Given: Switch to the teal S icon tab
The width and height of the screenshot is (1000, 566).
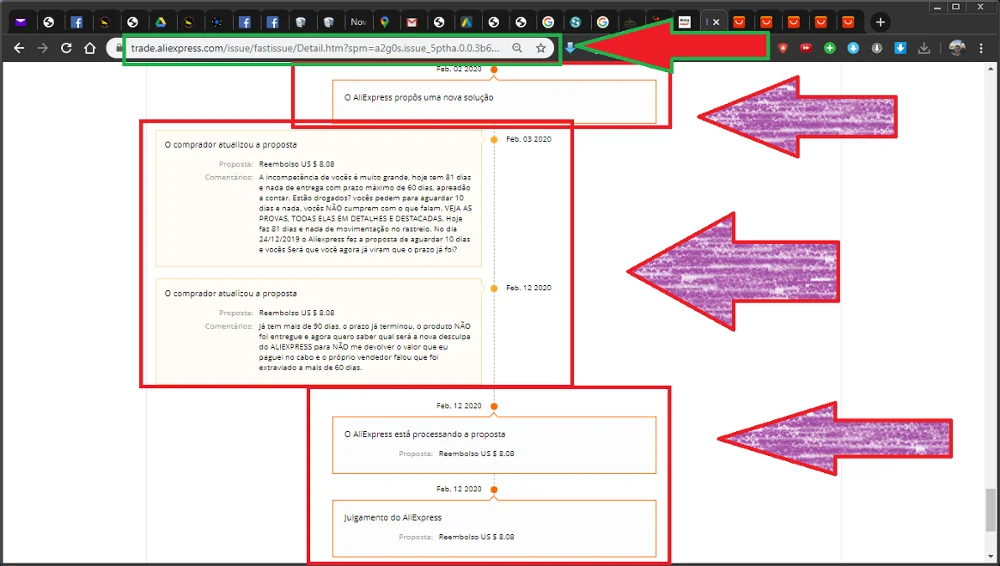Looking at the screenshot, I should click(x=575, y=22).
